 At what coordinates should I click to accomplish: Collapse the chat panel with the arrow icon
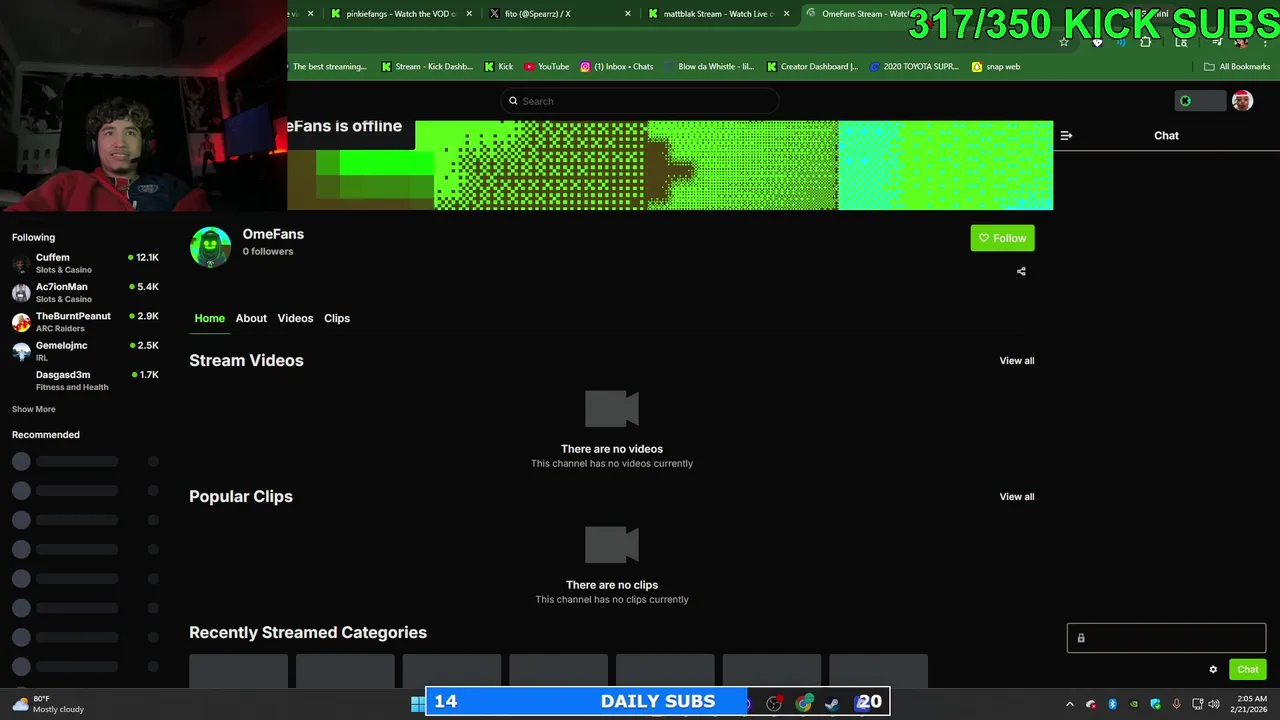1066,135
